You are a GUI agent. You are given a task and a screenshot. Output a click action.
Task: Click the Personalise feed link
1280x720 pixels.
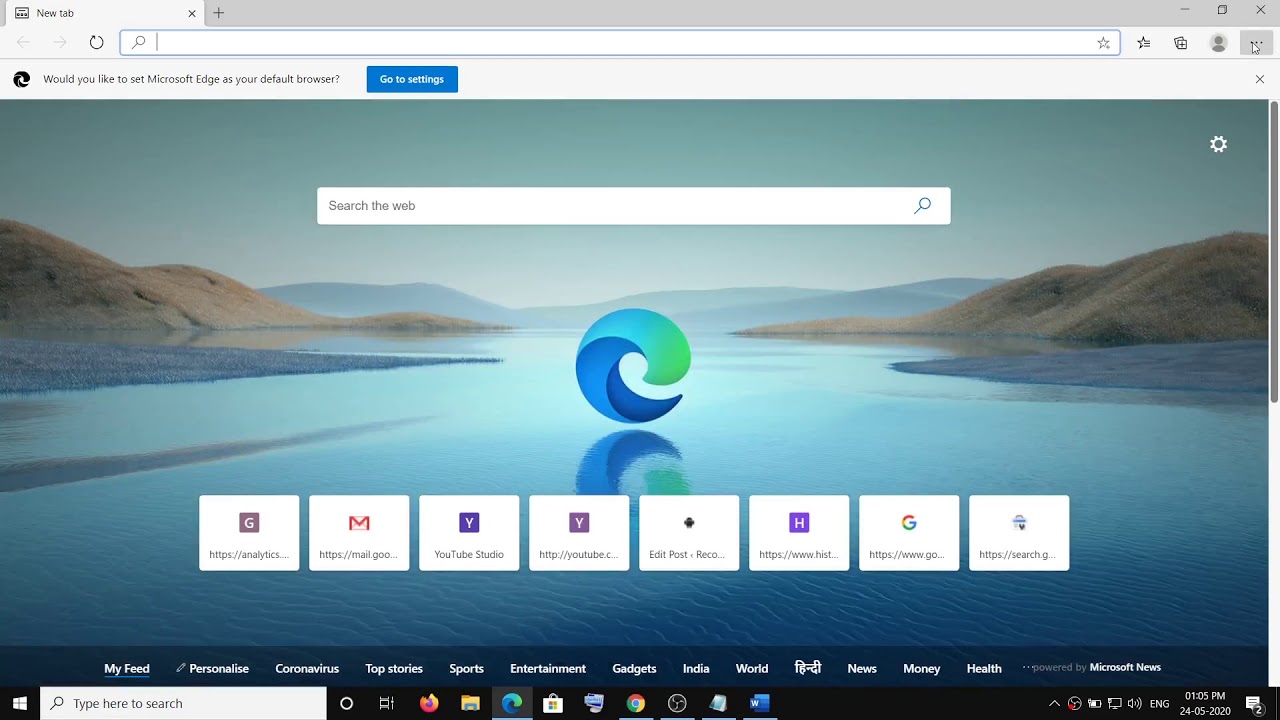tap(212, 668)
